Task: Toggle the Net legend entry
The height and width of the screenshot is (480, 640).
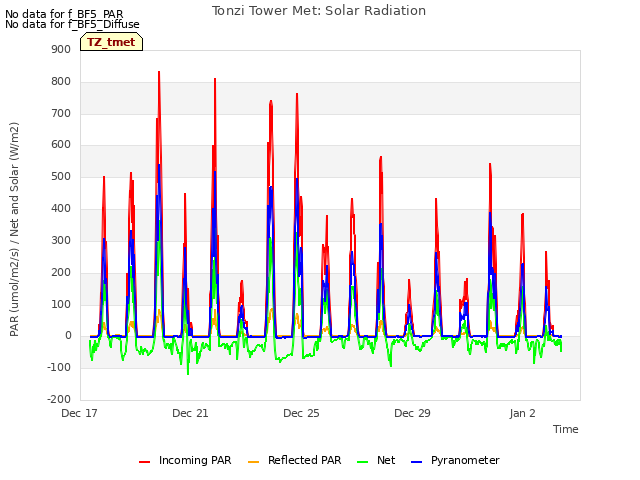Action: click(x=376, y=460)
